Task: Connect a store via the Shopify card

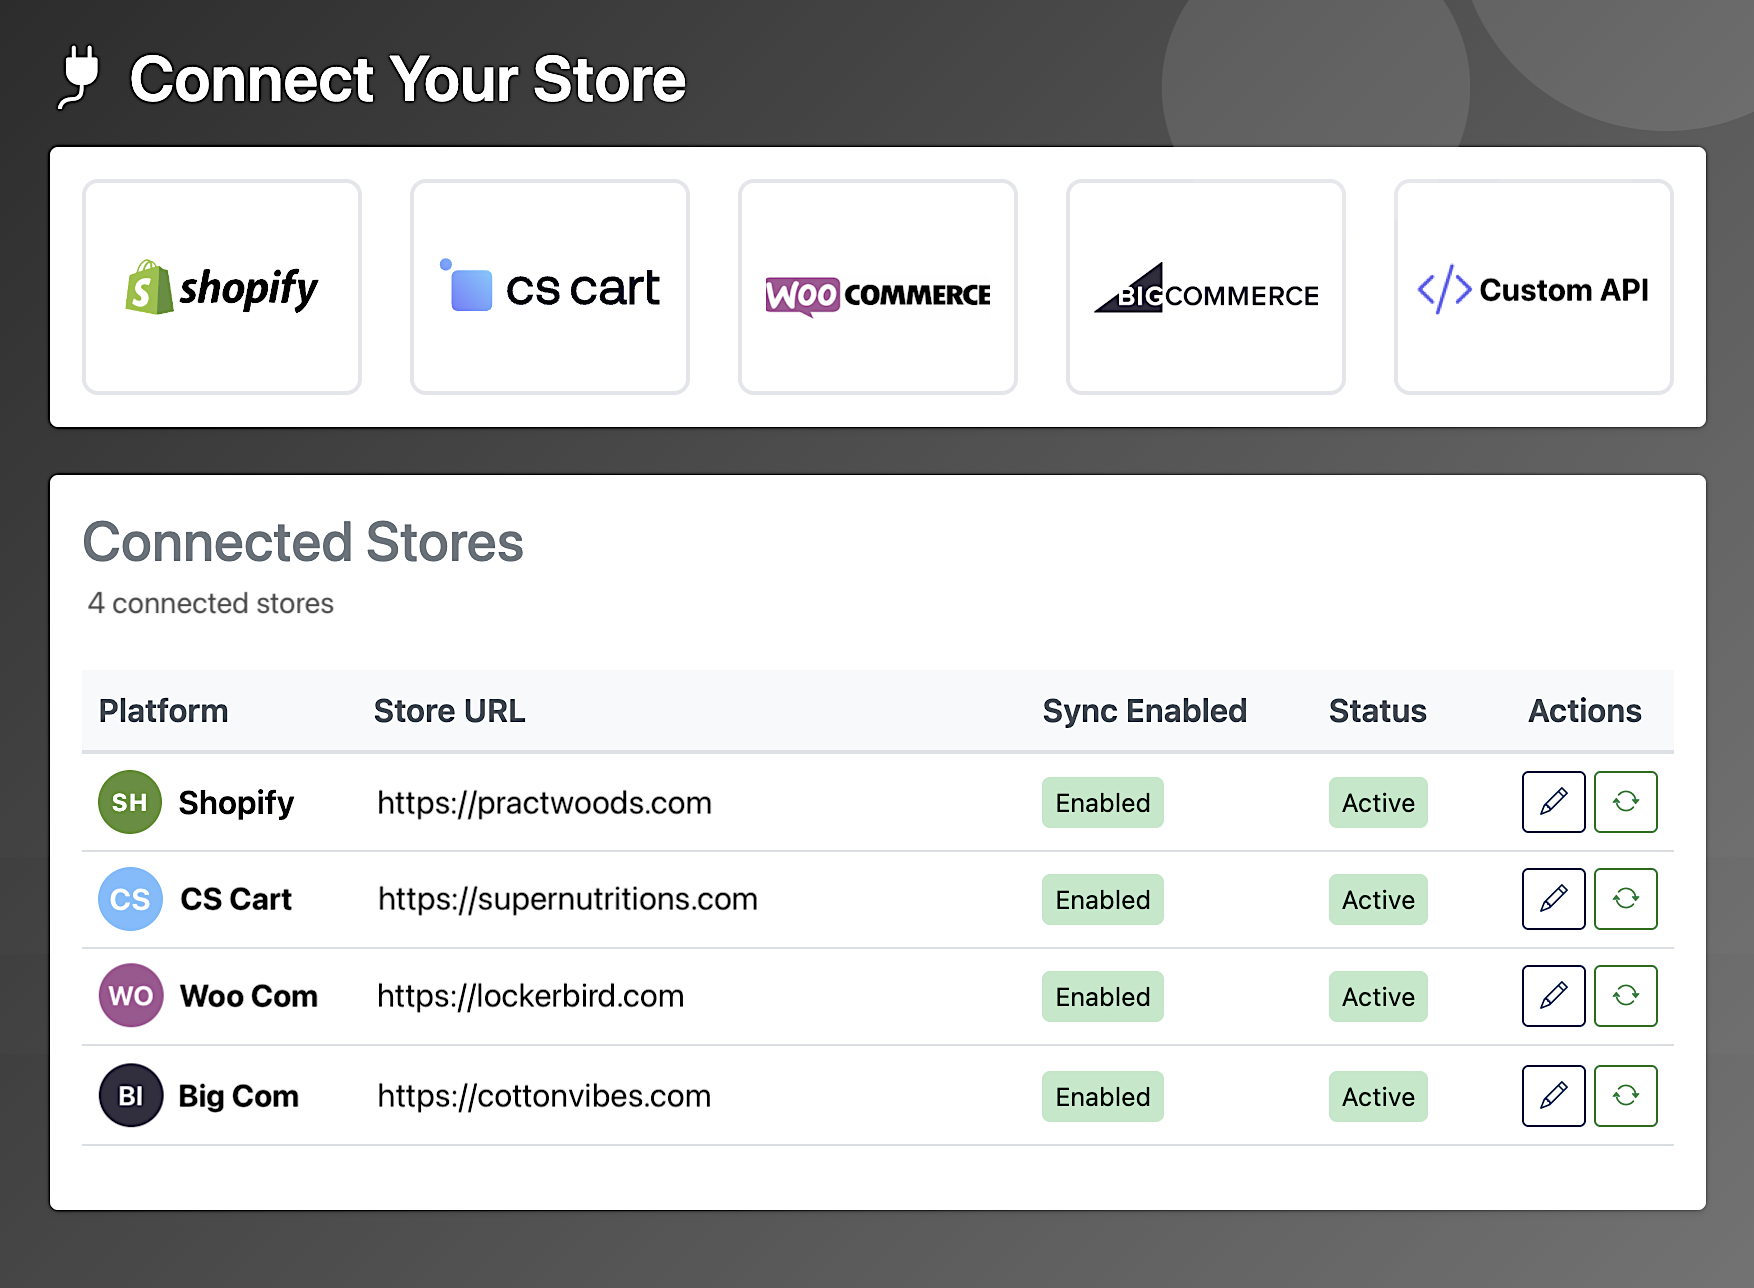Action: coord(221,287)
